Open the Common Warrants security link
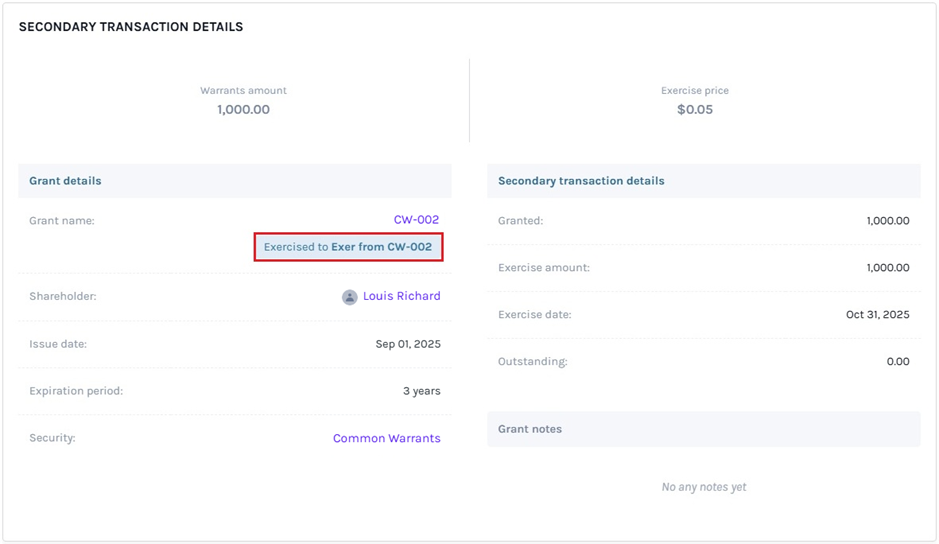The image size is (939, 544). click(386, 438)
